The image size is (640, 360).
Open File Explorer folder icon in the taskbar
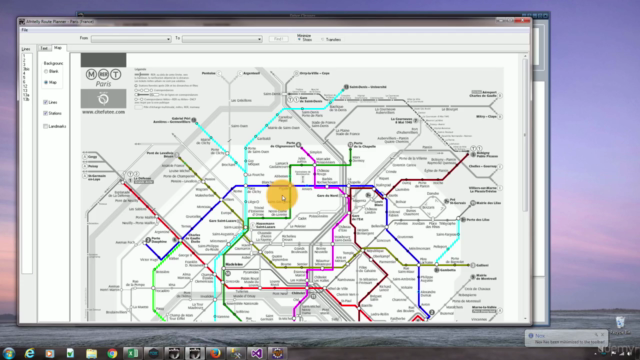(91, 353)
